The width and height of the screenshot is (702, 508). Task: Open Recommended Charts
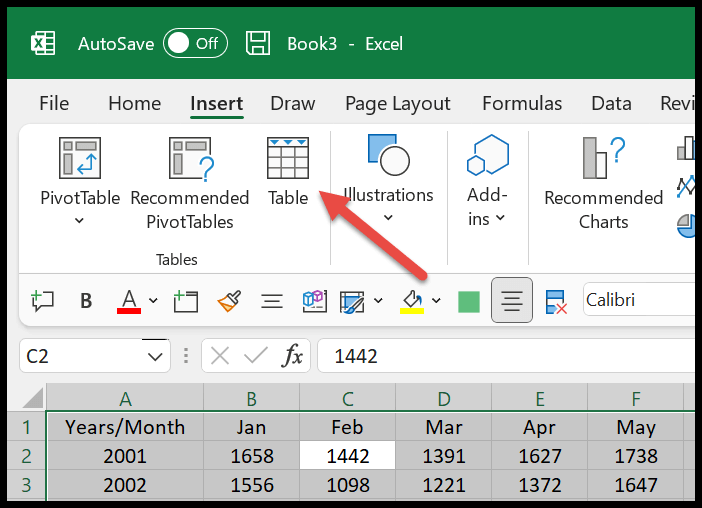pyautogui.click(x=604, y=184)
